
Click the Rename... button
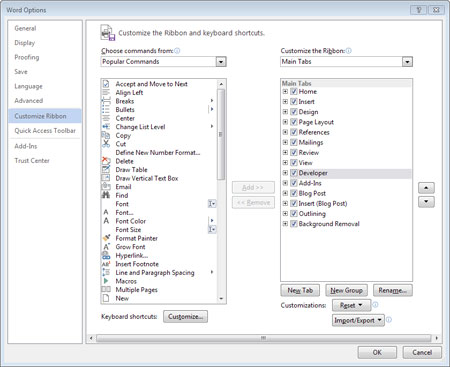pyautogui.click(x=393, y=290)
